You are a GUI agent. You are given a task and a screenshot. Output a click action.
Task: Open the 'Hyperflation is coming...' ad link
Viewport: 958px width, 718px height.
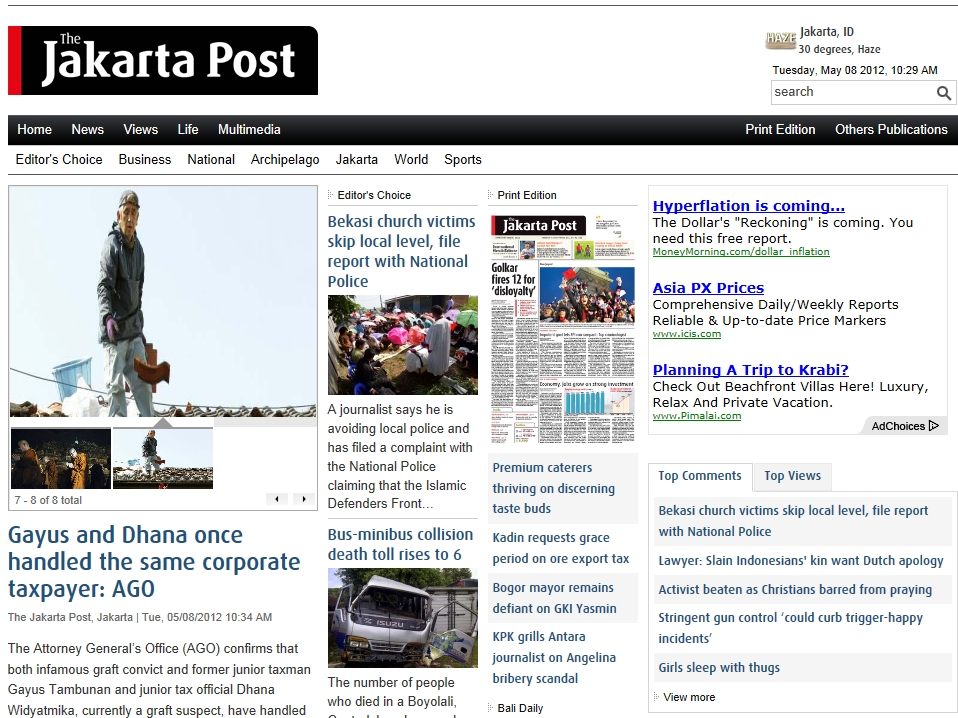pyautogui.click(x=748, y=206)
